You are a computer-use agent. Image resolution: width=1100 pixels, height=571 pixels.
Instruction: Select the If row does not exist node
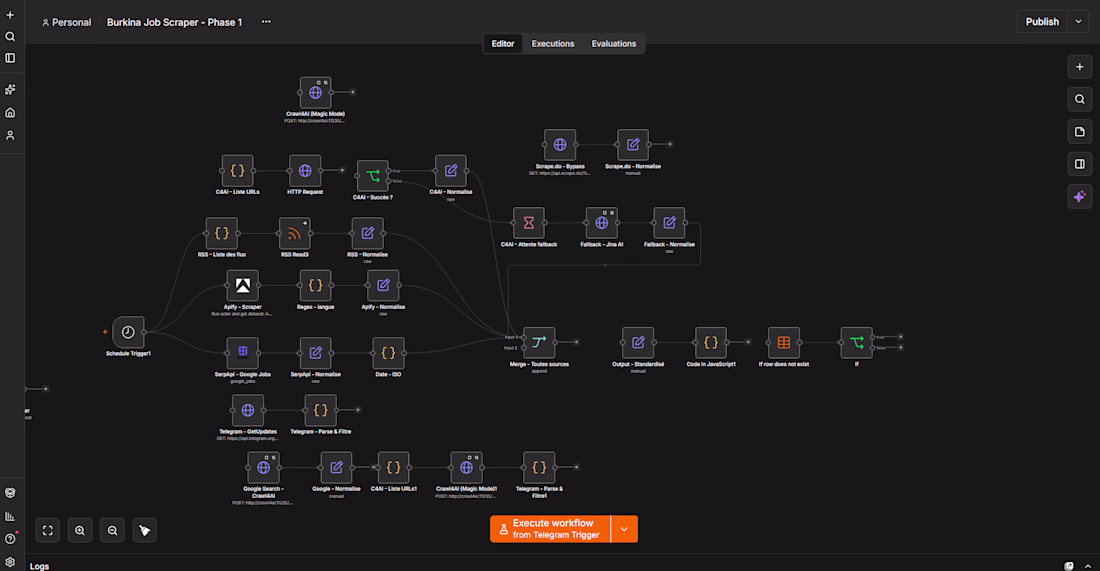click(x=784, y=342)
